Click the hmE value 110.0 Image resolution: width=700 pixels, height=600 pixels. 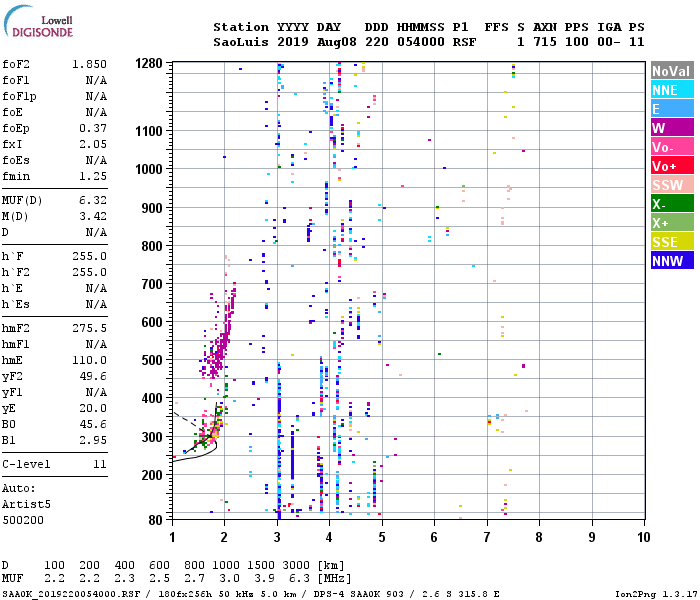(x=89, y=360)
